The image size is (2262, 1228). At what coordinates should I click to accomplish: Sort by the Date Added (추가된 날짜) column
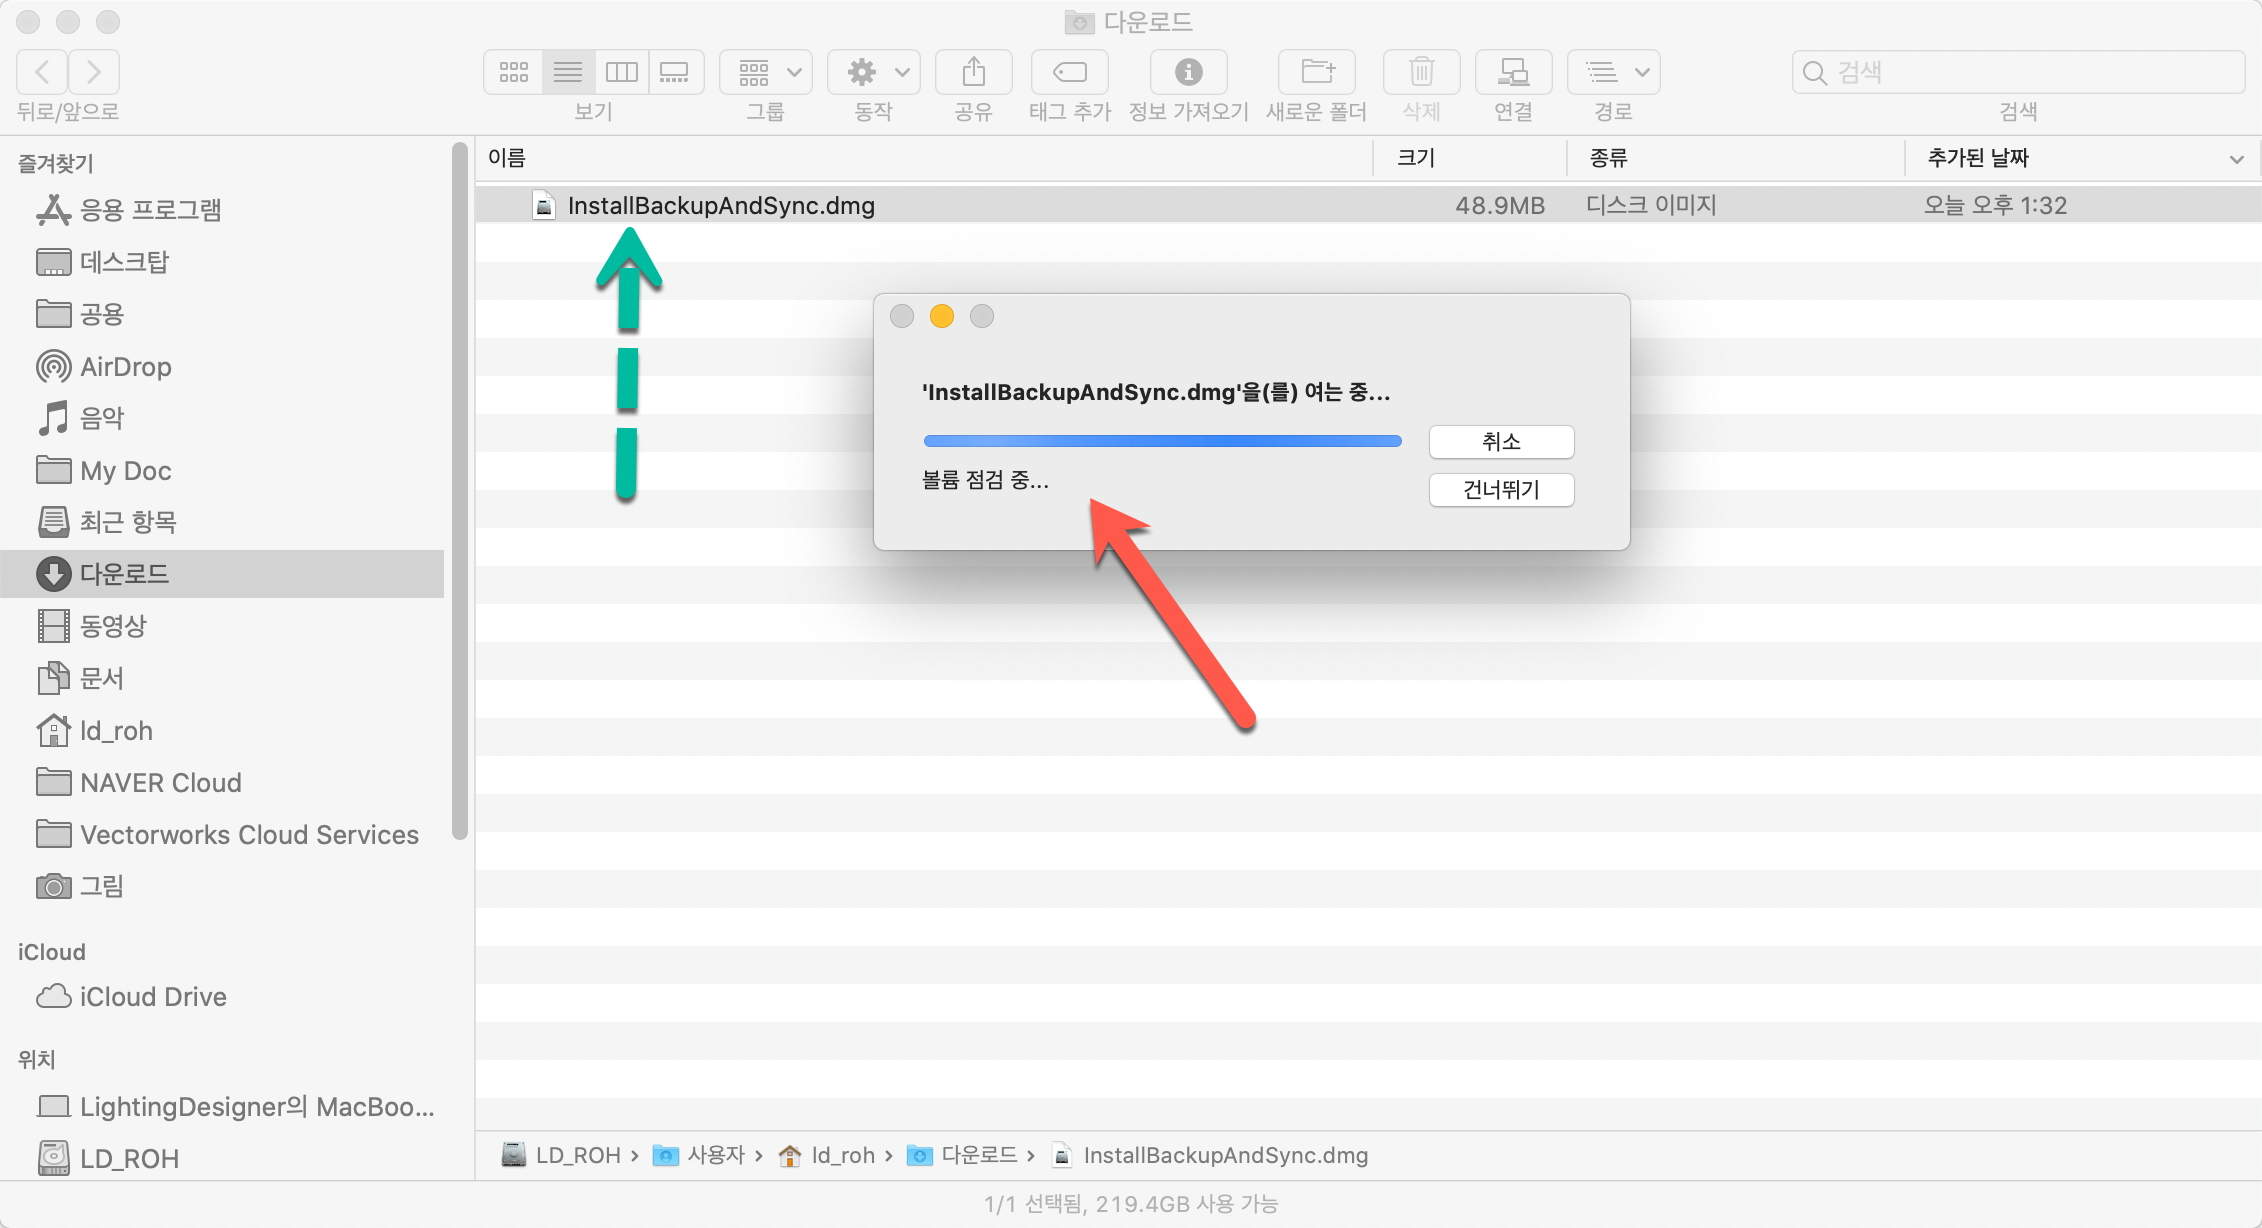point(1978,158)
